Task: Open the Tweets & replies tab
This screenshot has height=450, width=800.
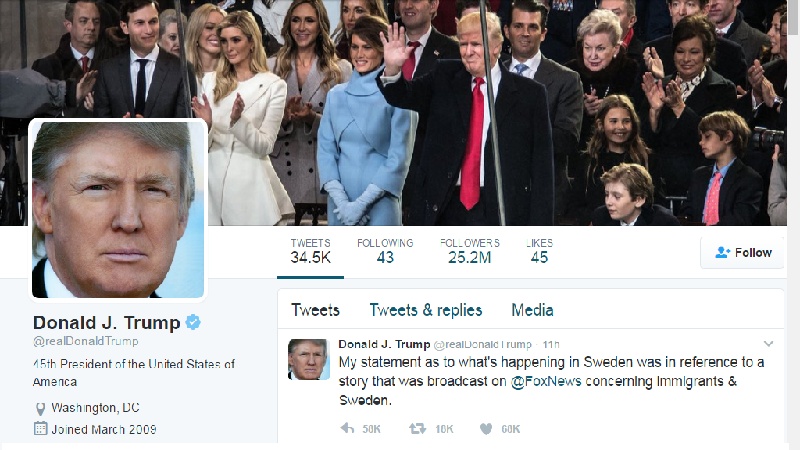Action: pos(426,310)
